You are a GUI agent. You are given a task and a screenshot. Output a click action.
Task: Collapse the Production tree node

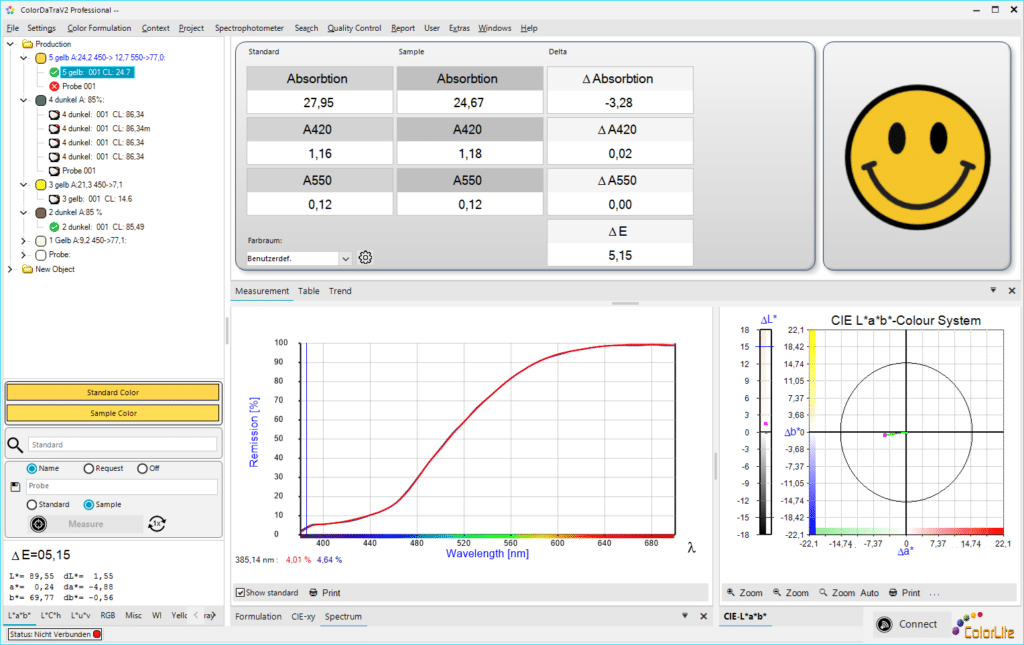[x=10, y=44]
